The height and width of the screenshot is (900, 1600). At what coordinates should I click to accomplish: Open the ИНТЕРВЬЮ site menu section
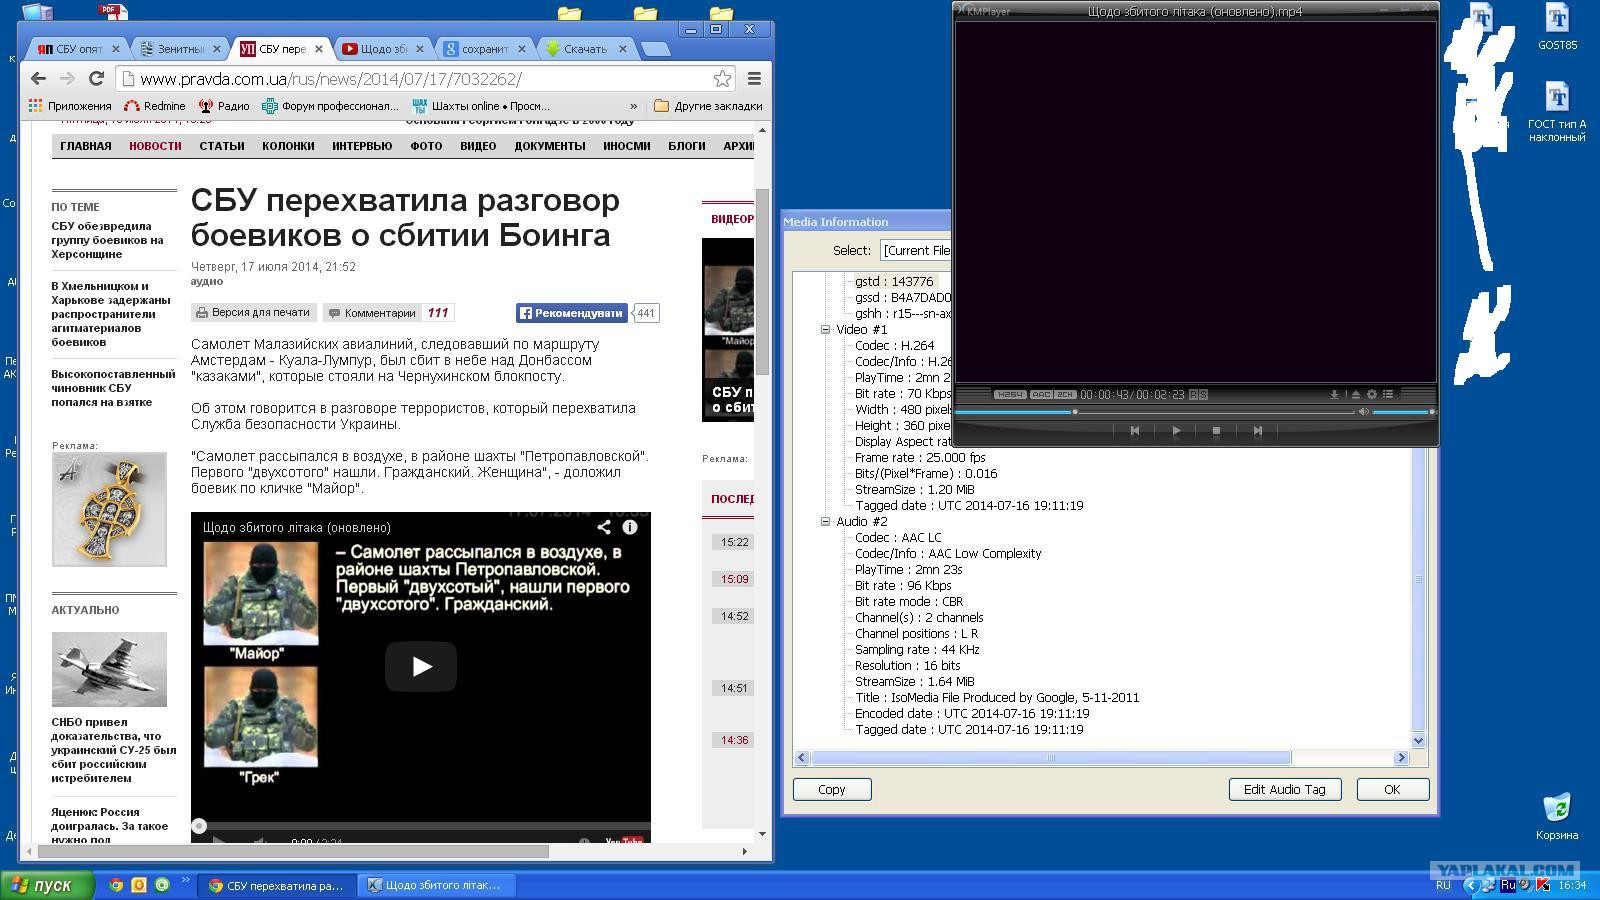pos(362,146)
